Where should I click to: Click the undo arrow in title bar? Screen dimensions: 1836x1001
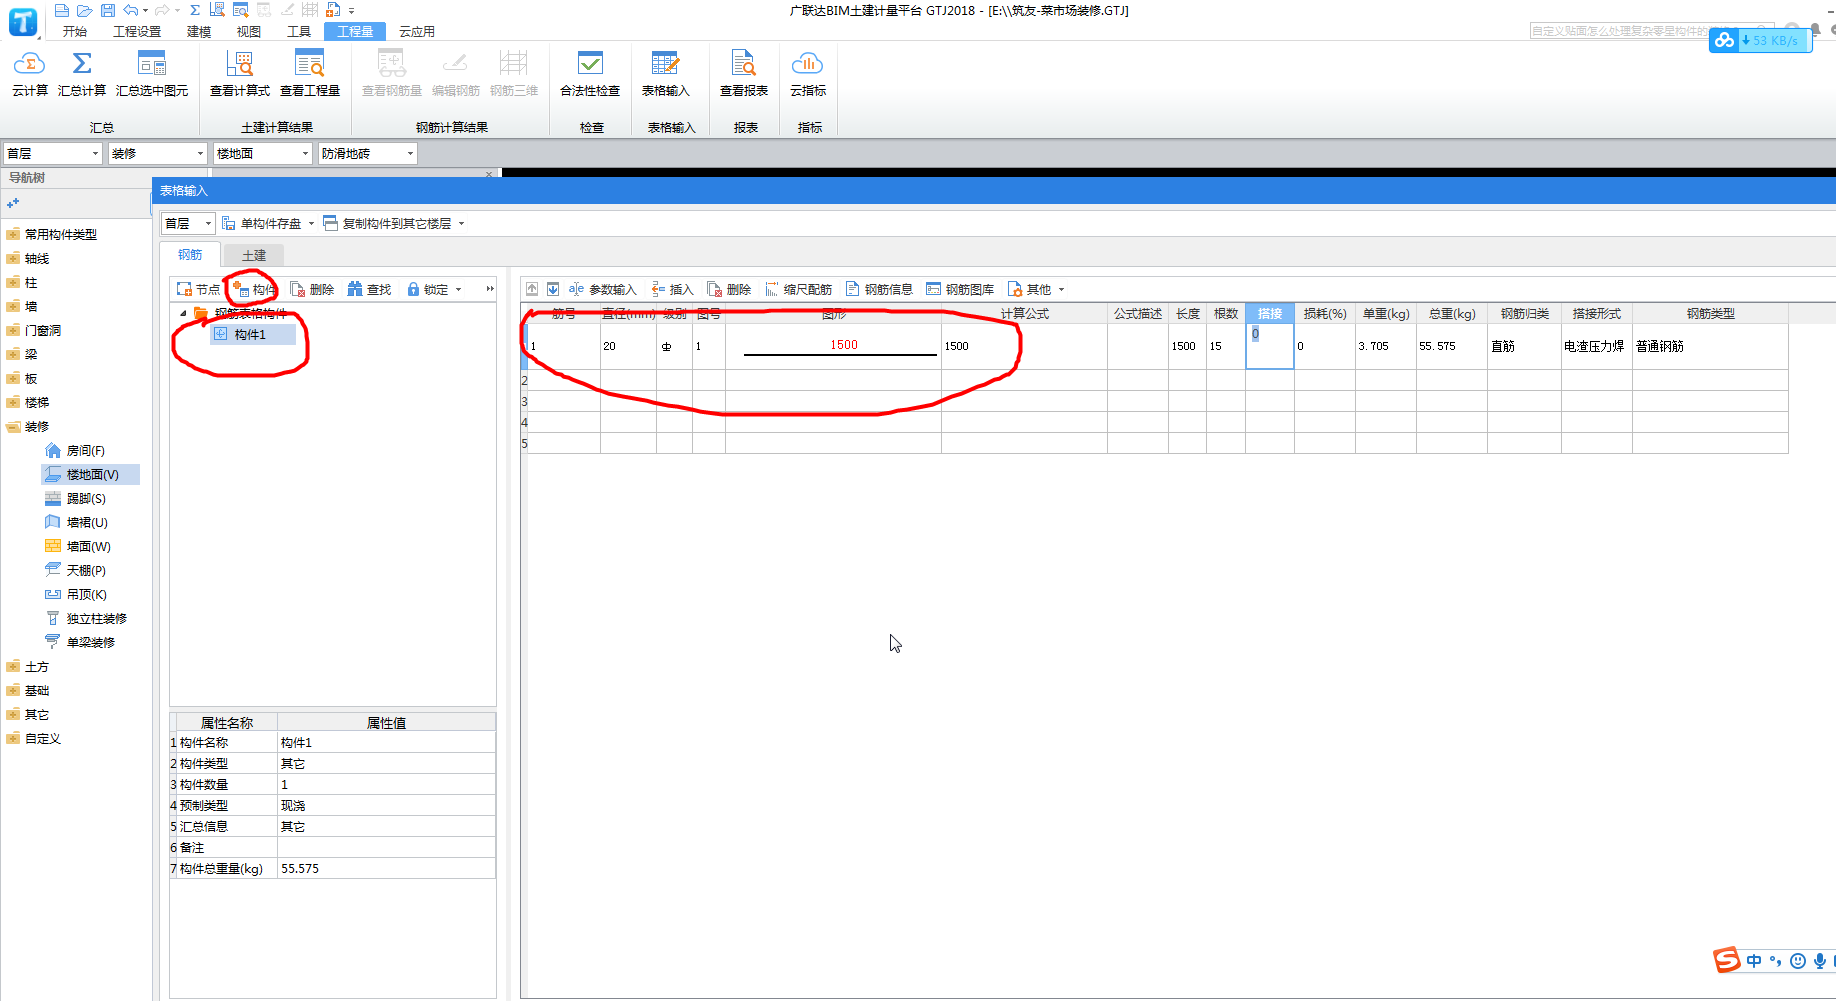click(x=131, y=10)
